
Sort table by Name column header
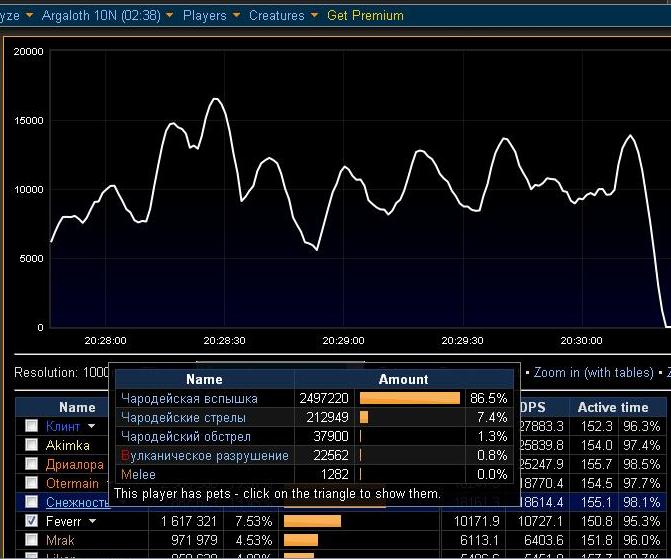click(x=77, y=407)
